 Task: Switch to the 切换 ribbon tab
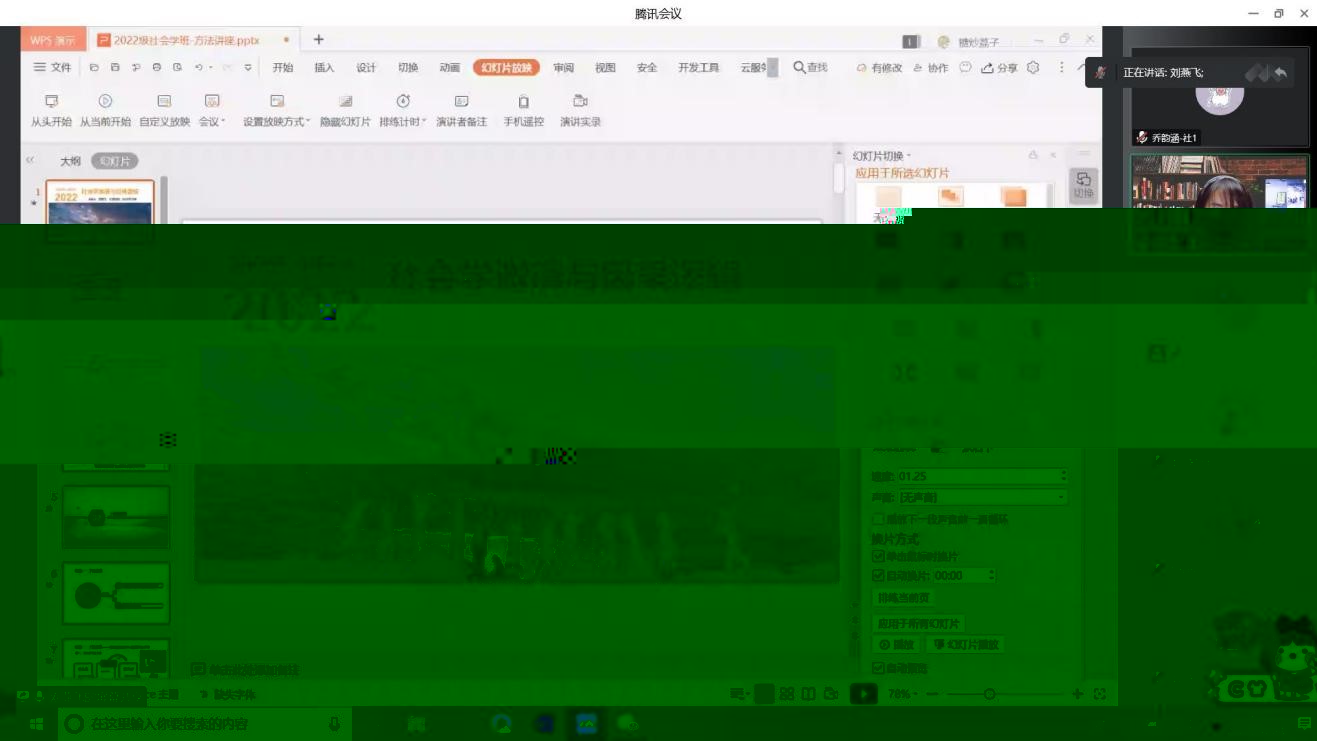click(x=408, y=67)
